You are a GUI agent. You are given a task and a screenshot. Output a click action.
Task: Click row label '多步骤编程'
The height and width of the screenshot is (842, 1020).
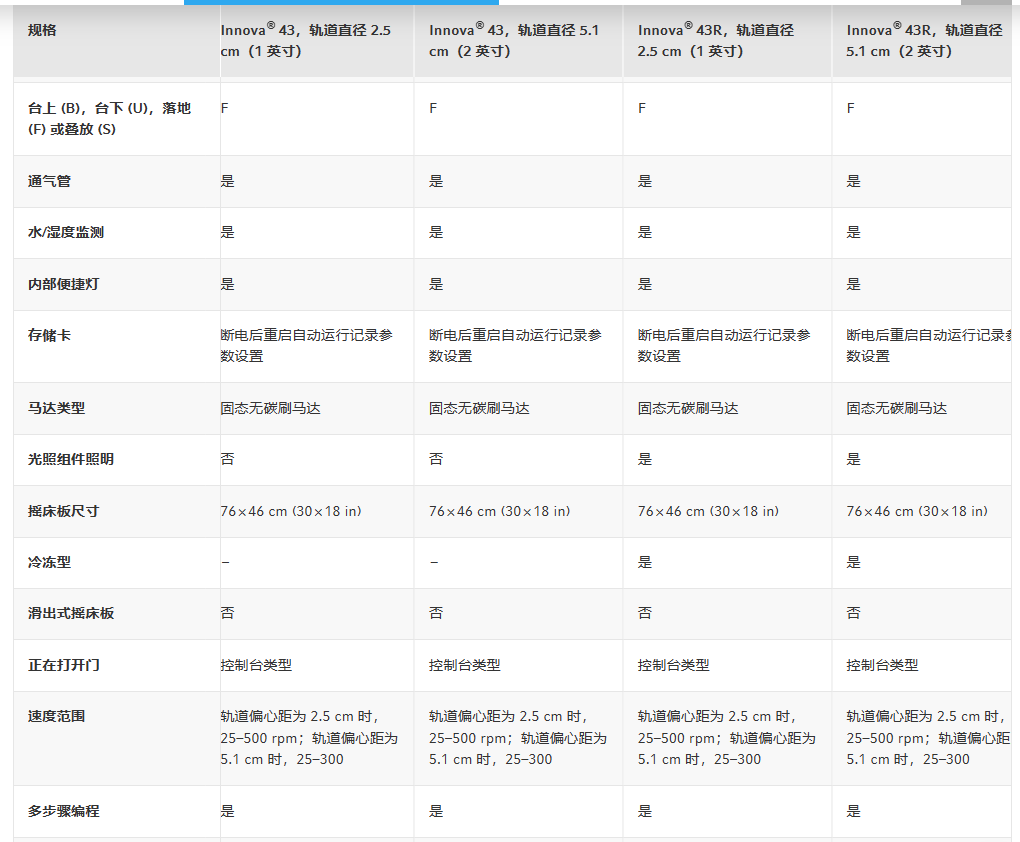coord(64,811)
